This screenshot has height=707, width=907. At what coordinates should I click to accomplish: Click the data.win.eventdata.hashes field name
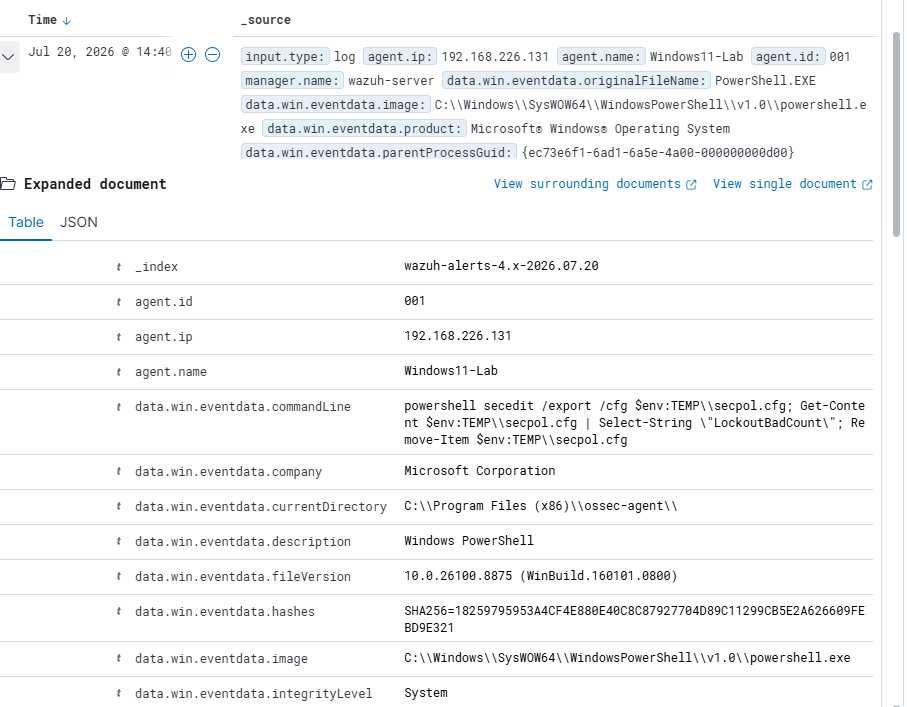coord(225,612)
